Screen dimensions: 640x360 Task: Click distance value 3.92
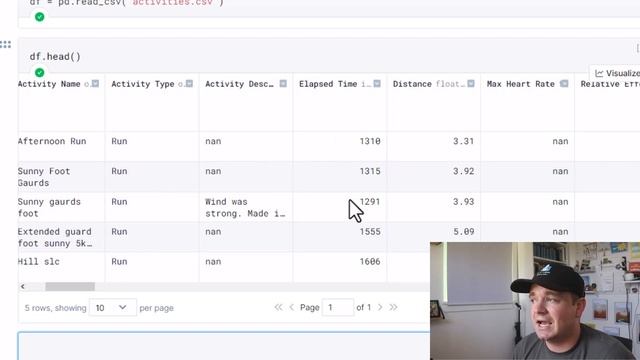pos(464,171)
